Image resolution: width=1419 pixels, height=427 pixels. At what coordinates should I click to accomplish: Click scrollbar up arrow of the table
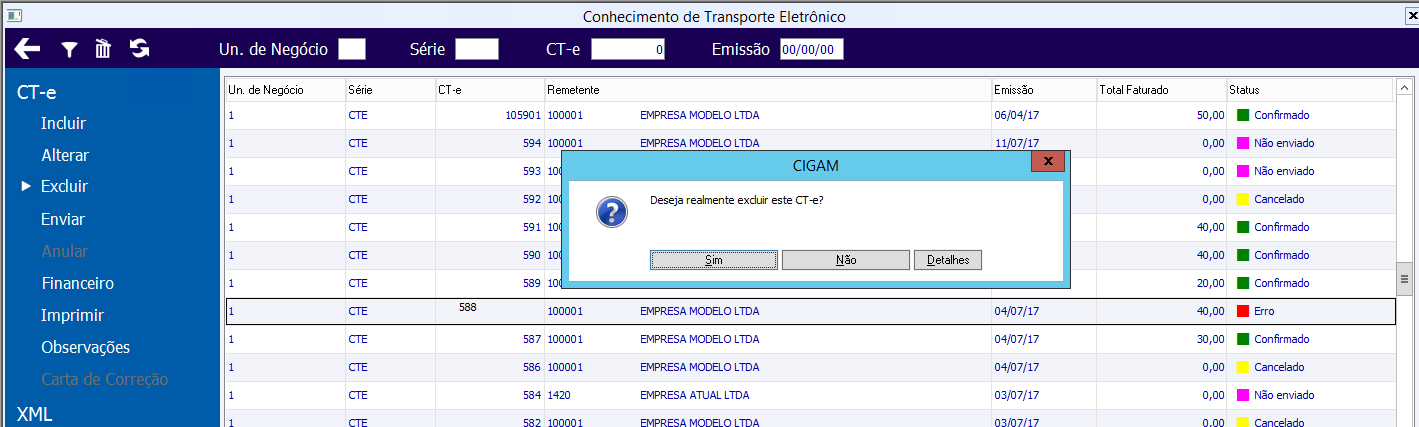coord(1405,88)
